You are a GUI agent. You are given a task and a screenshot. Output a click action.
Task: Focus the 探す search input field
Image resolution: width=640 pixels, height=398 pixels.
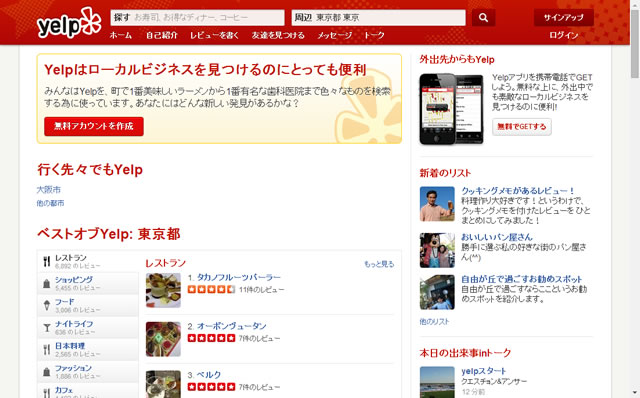(x=198, y=18)
